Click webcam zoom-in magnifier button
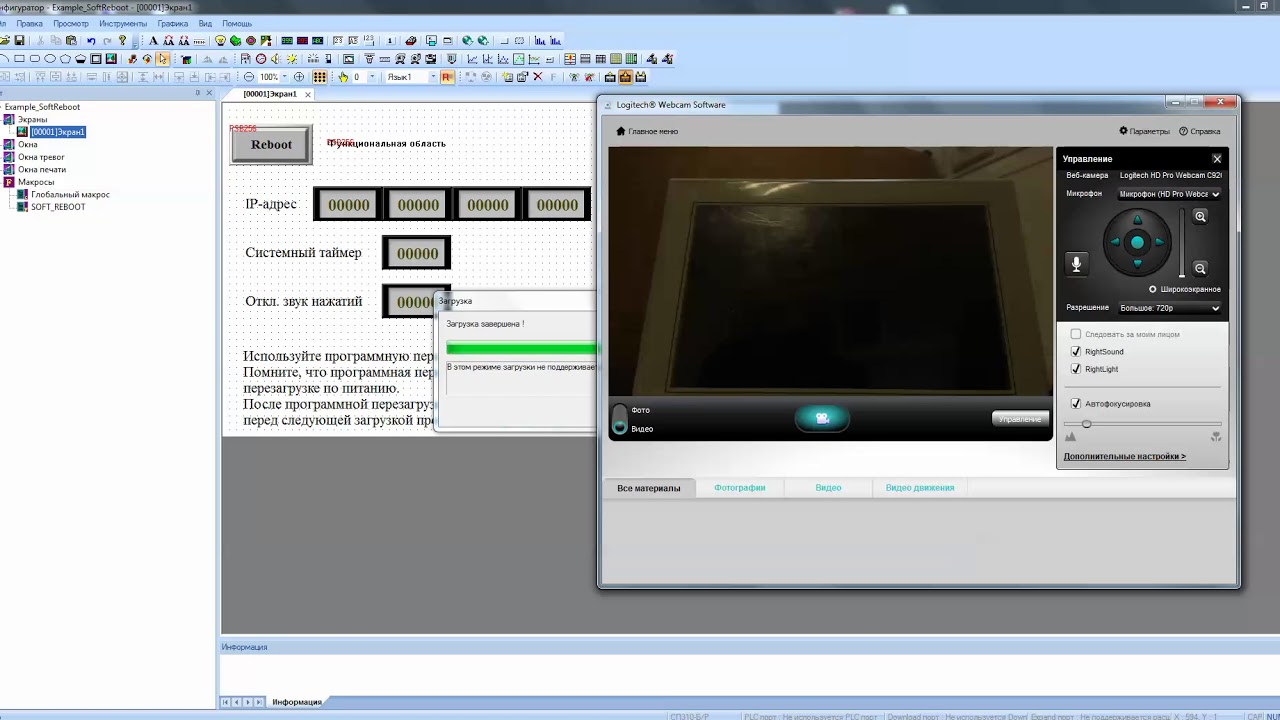This screenshot has width=1280, height=720. (1200, 217)
